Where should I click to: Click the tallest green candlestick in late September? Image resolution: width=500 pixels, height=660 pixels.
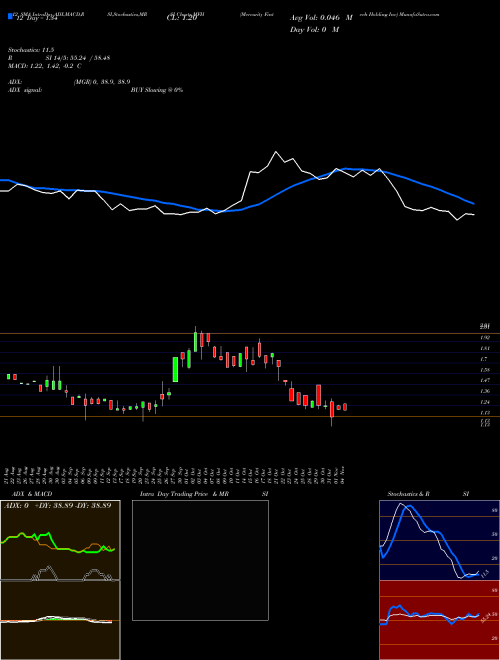176,370
